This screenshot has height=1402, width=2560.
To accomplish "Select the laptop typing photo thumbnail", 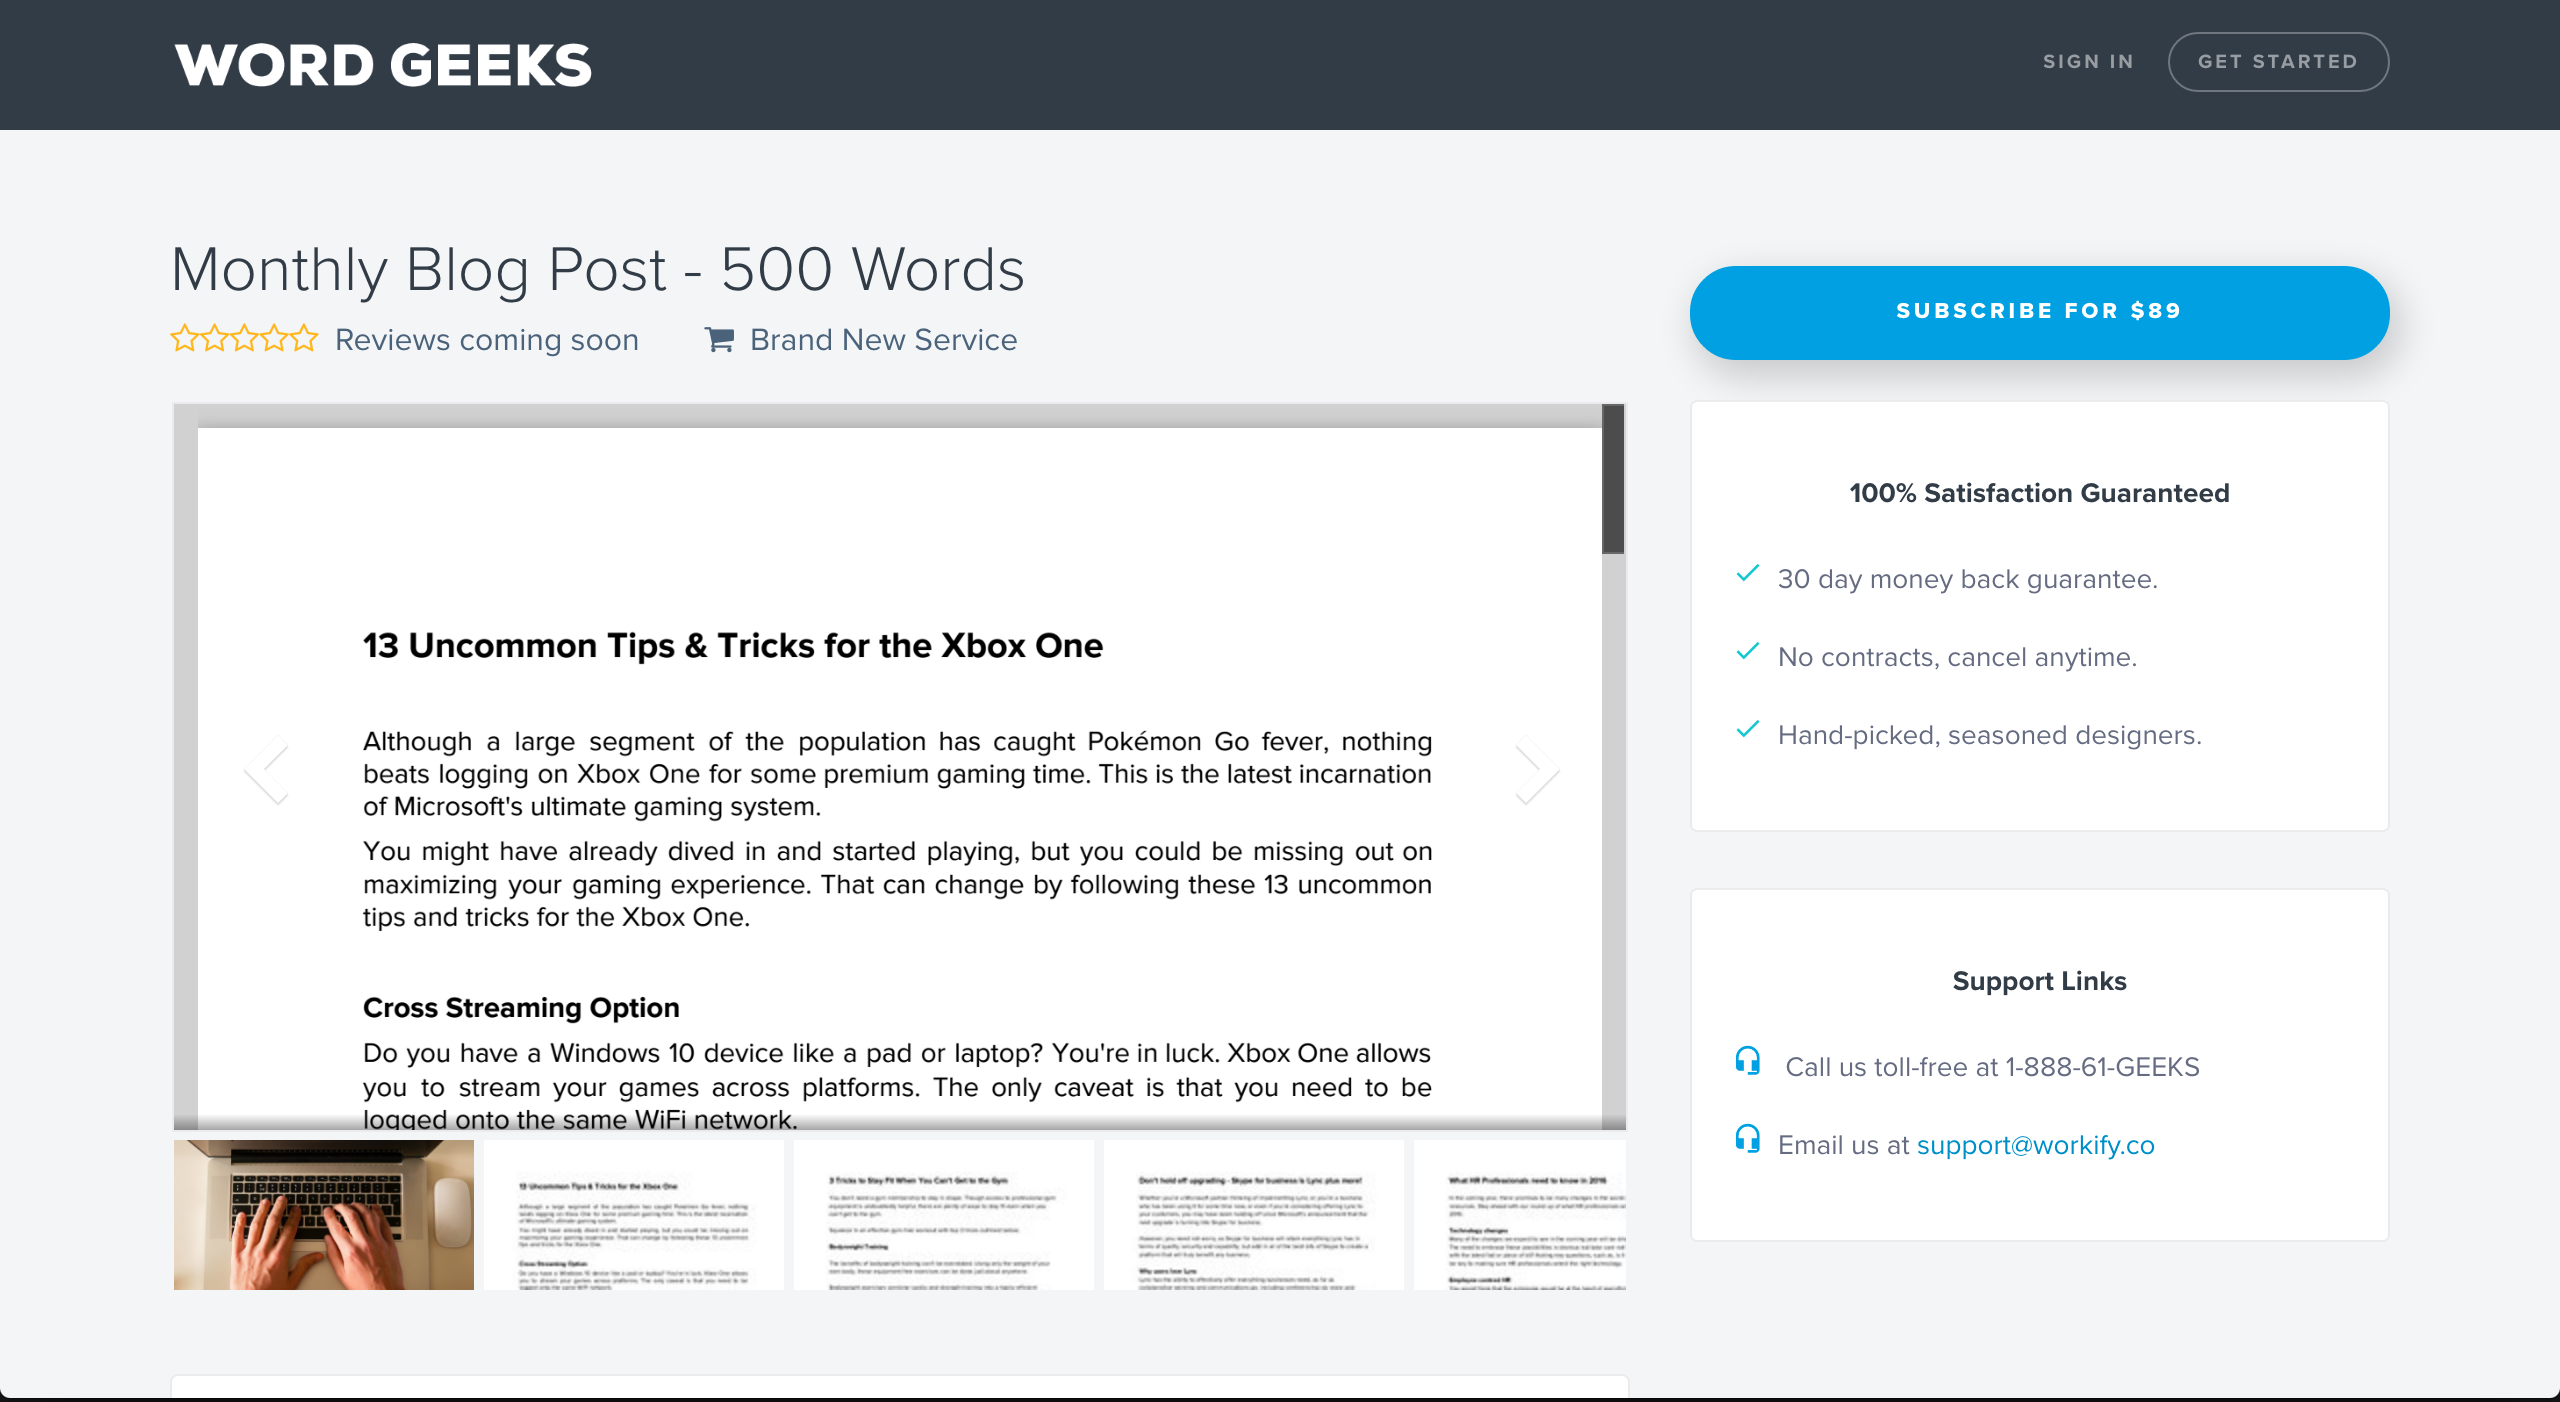I will coord(323,1214).
